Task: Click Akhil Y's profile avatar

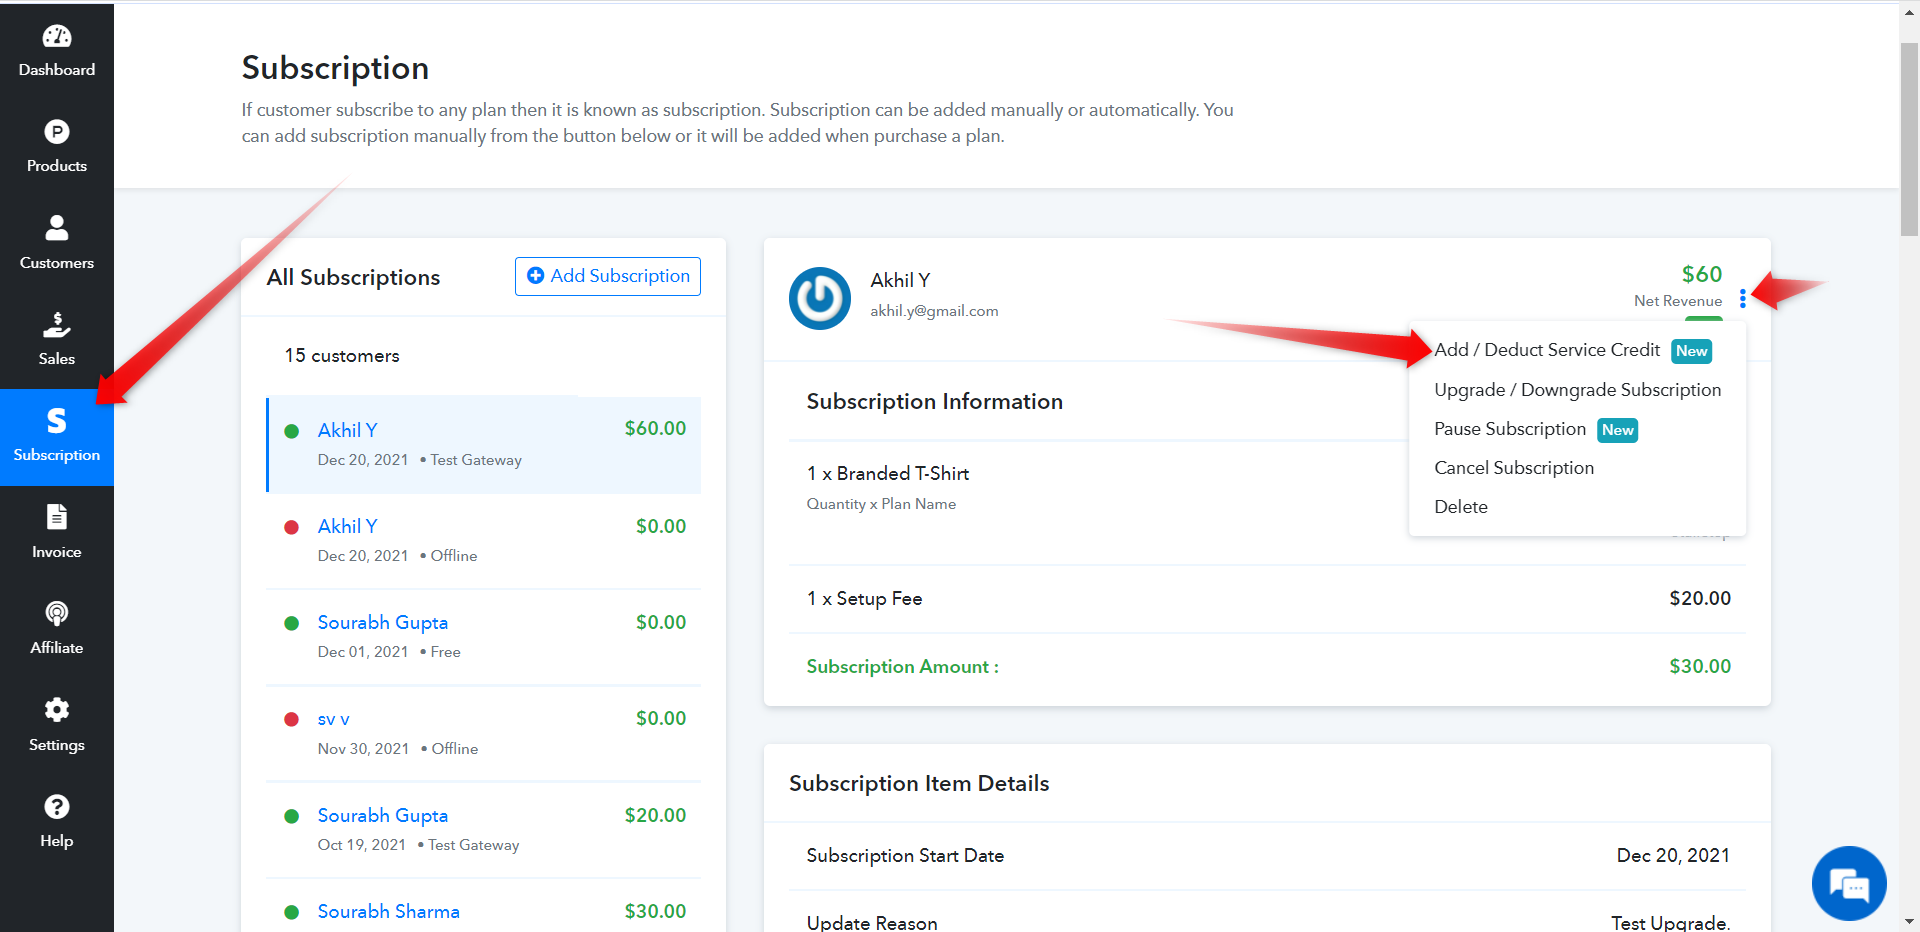Action: (x=820, y=298)
